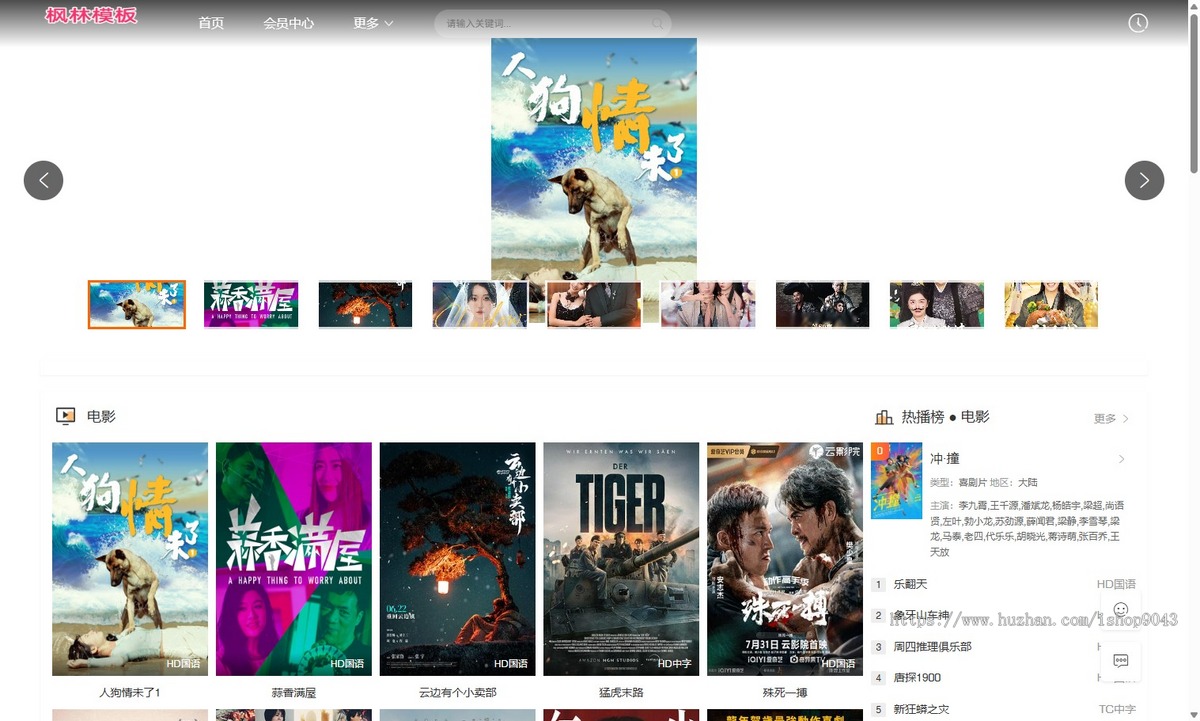This screenshot has height=721, width=1200.
Task: Expand the 更多 dropdown in the nav bar
Action: tap(373, 23)
